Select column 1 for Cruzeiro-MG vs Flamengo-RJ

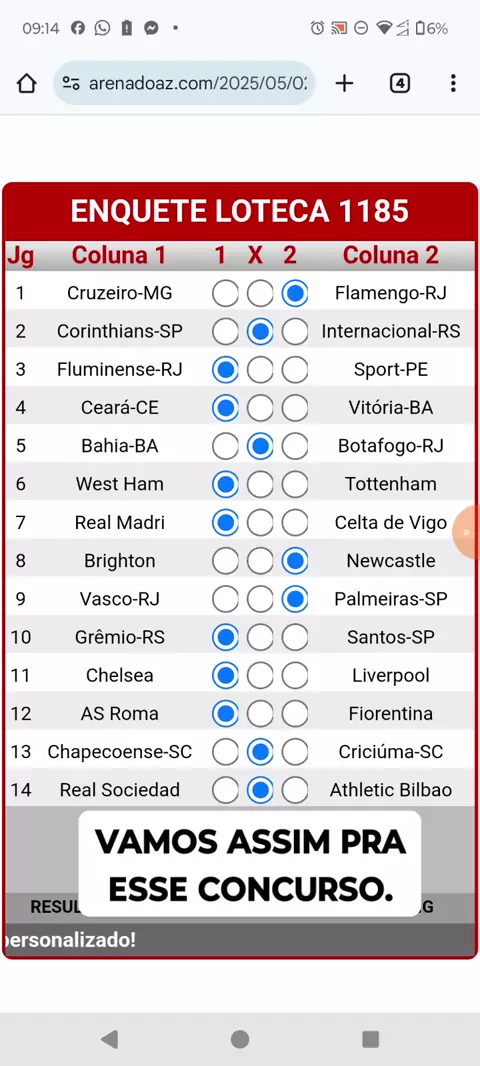[x=225, y=294]
